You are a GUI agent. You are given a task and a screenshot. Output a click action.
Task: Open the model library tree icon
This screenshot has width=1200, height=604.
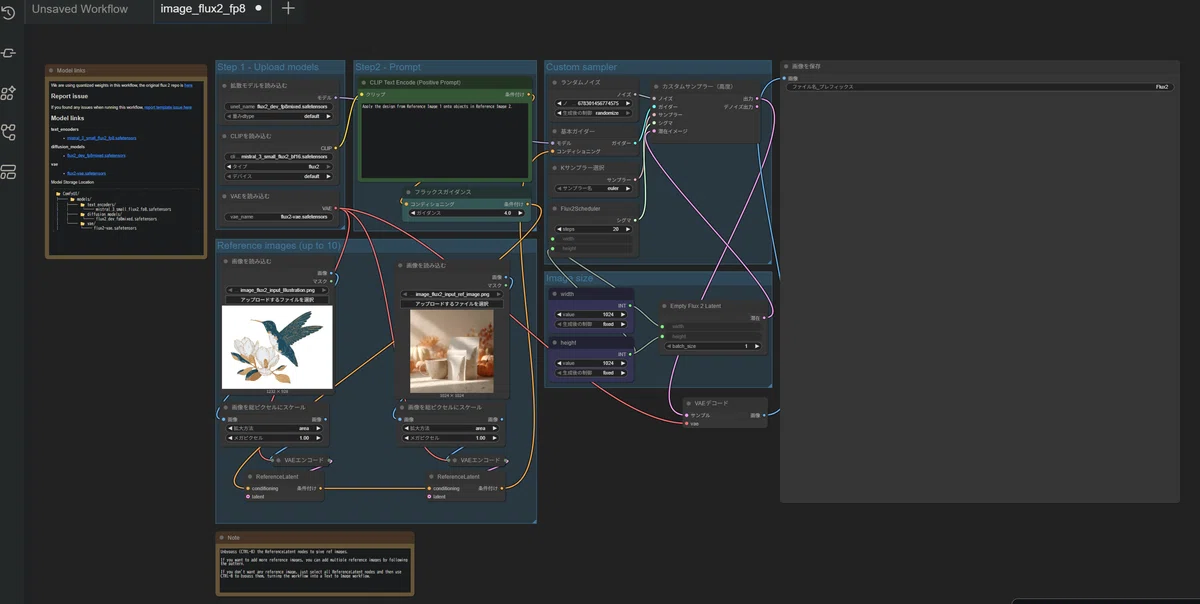click(x=9, y=132)
